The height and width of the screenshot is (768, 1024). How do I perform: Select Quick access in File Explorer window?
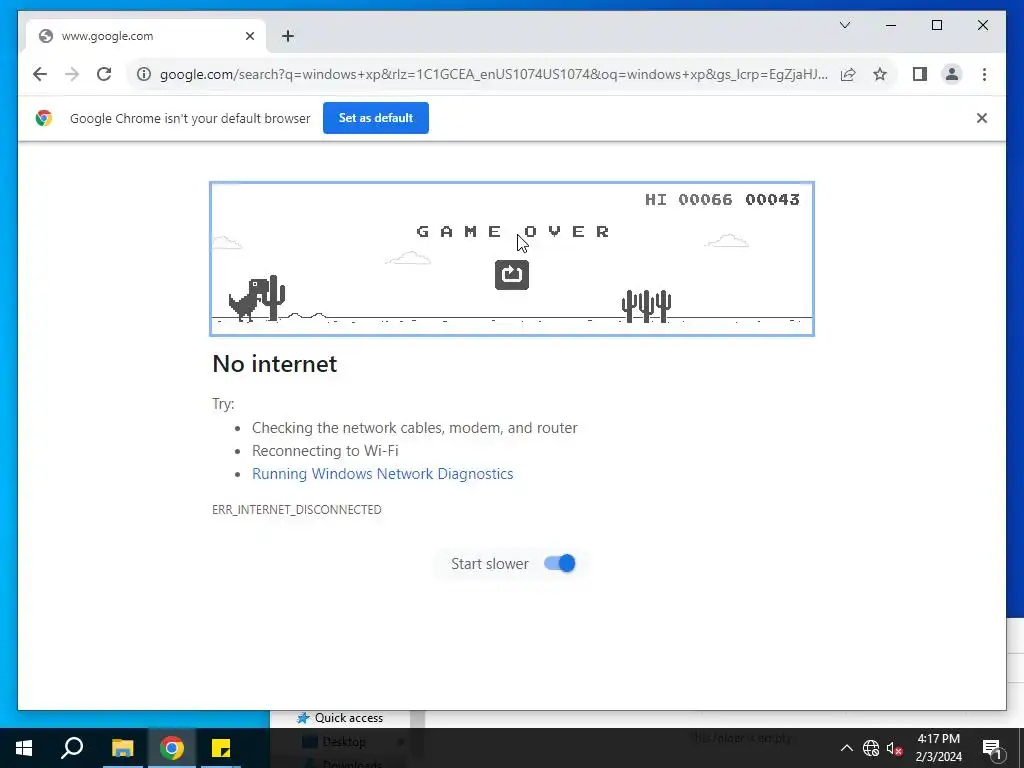click(348, 718)
